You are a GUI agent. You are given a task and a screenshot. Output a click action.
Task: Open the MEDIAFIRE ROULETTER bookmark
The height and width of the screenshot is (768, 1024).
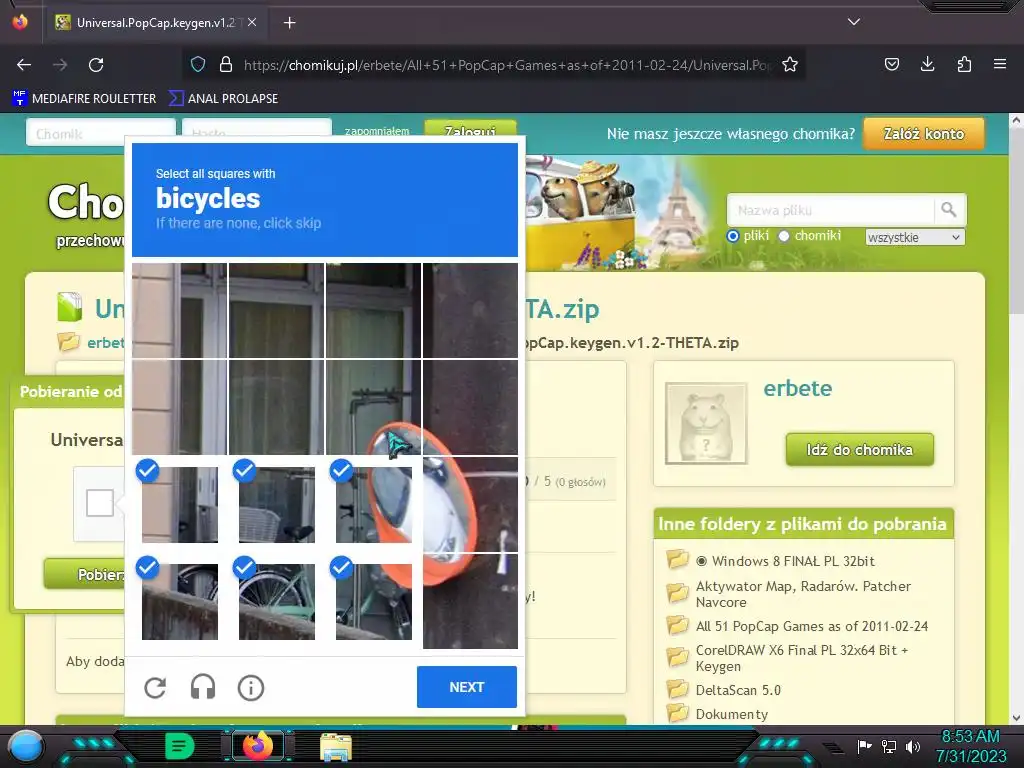click(84, 99)
